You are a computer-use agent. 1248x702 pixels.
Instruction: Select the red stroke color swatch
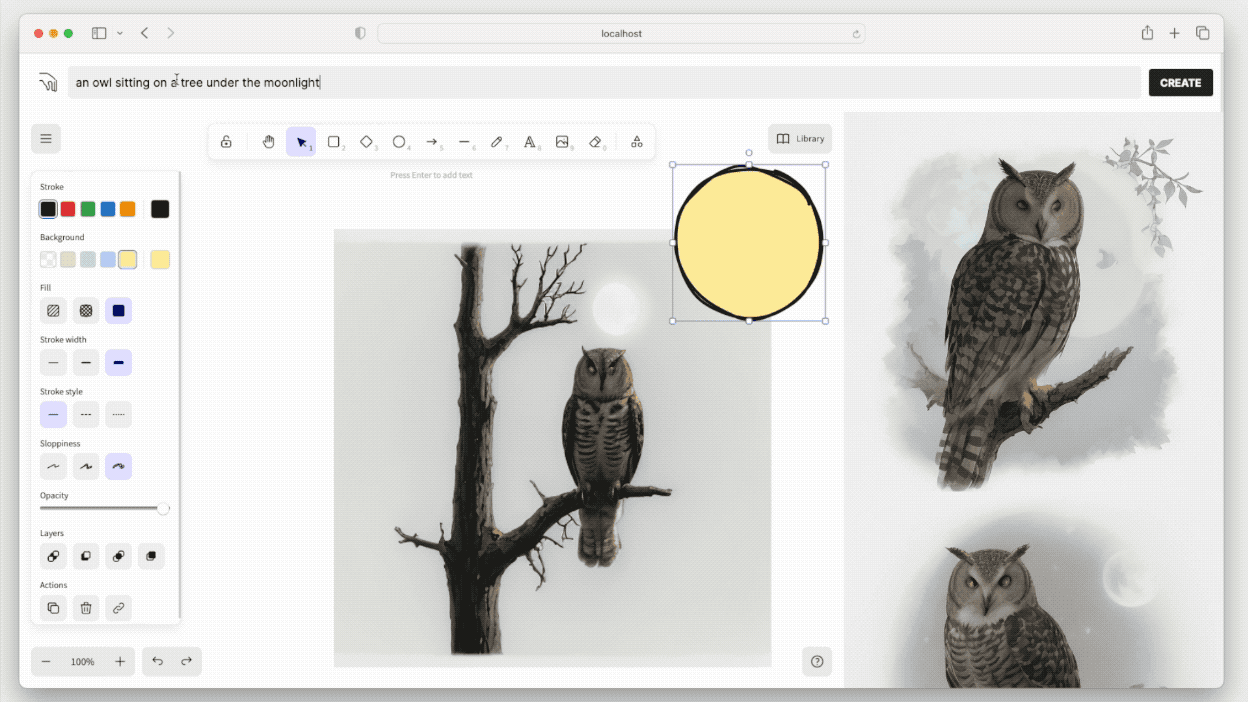(68, 209)
